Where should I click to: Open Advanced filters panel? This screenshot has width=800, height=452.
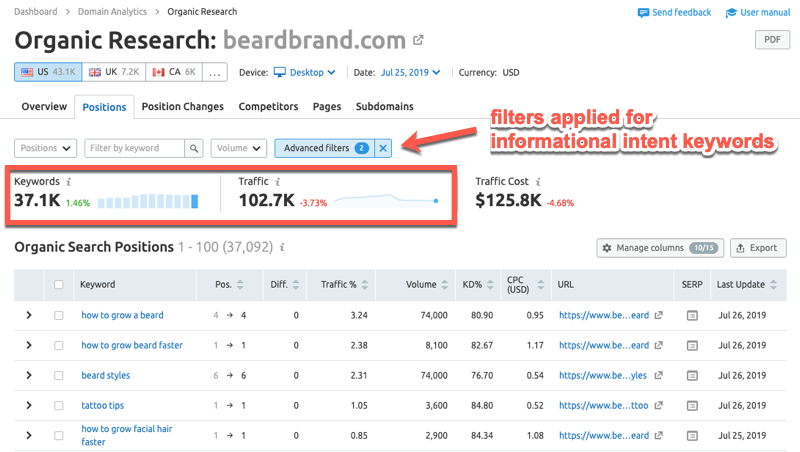[324, 148]
